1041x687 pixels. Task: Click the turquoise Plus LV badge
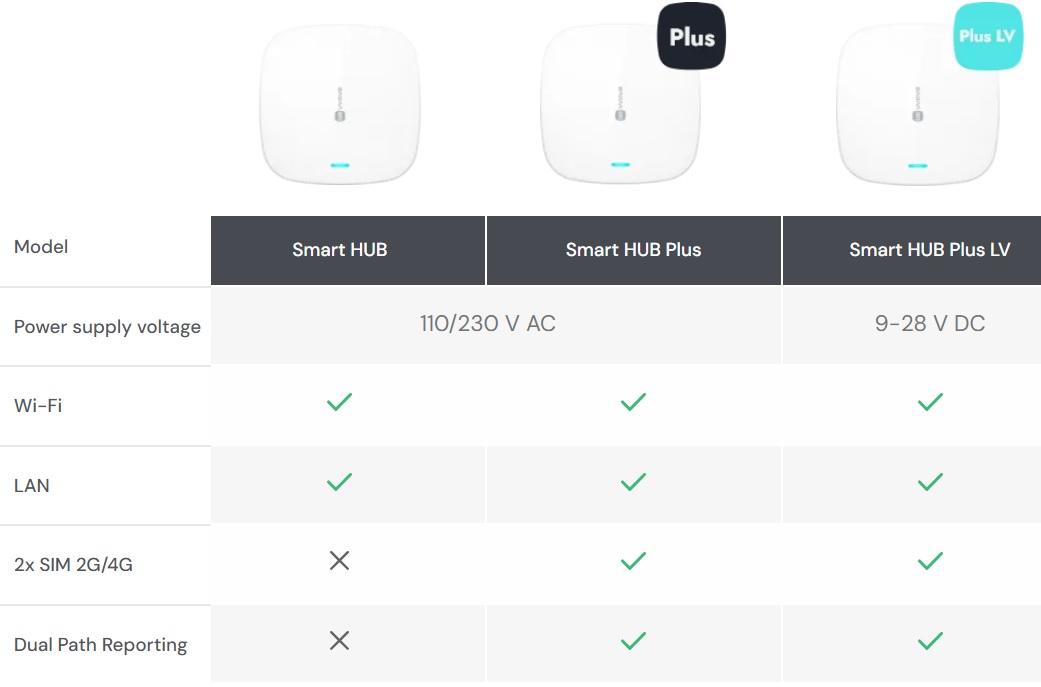click(988, 37)
